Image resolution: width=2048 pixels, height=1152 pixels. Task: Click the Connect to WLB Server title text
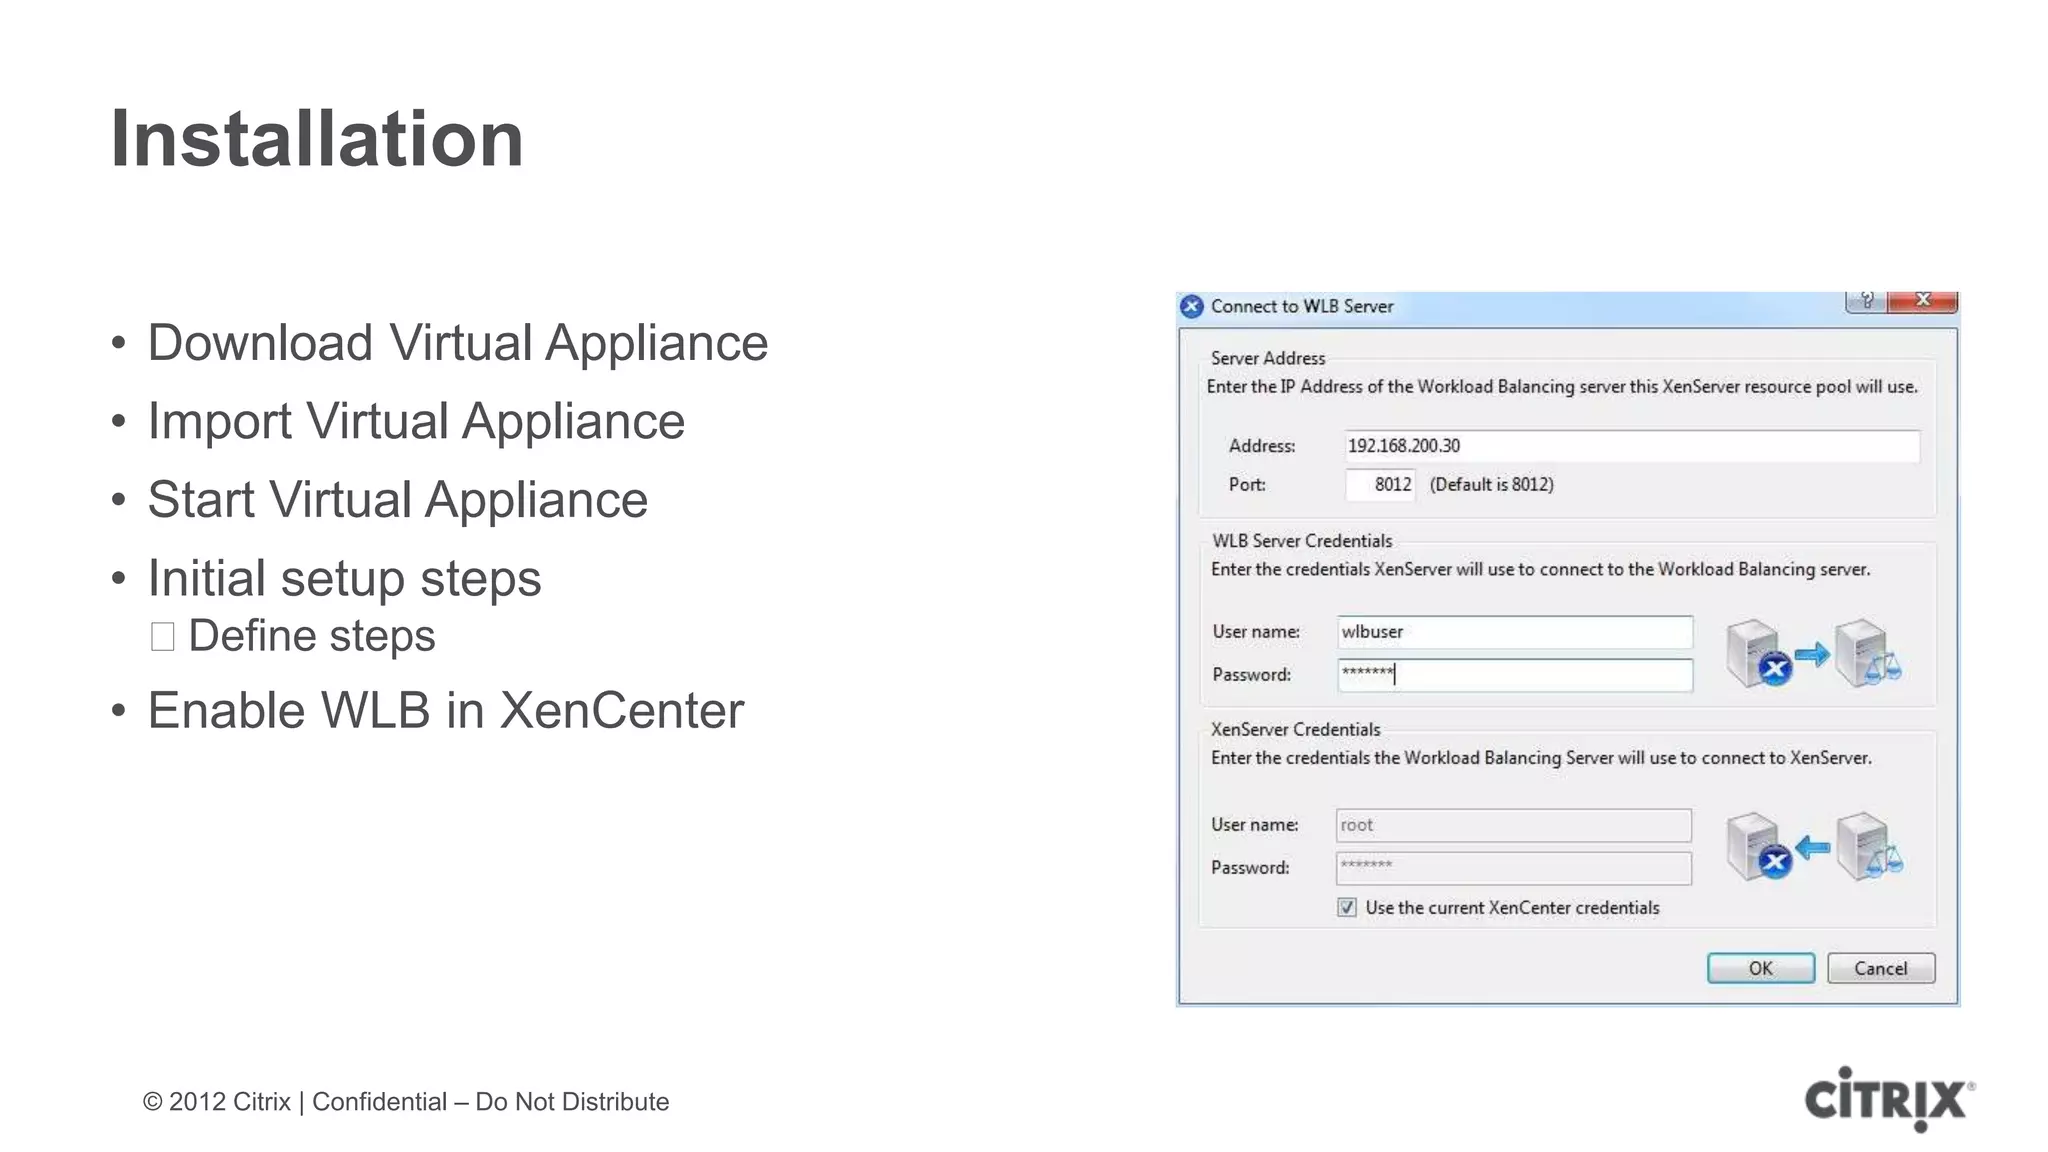[x=1302, y=306]
